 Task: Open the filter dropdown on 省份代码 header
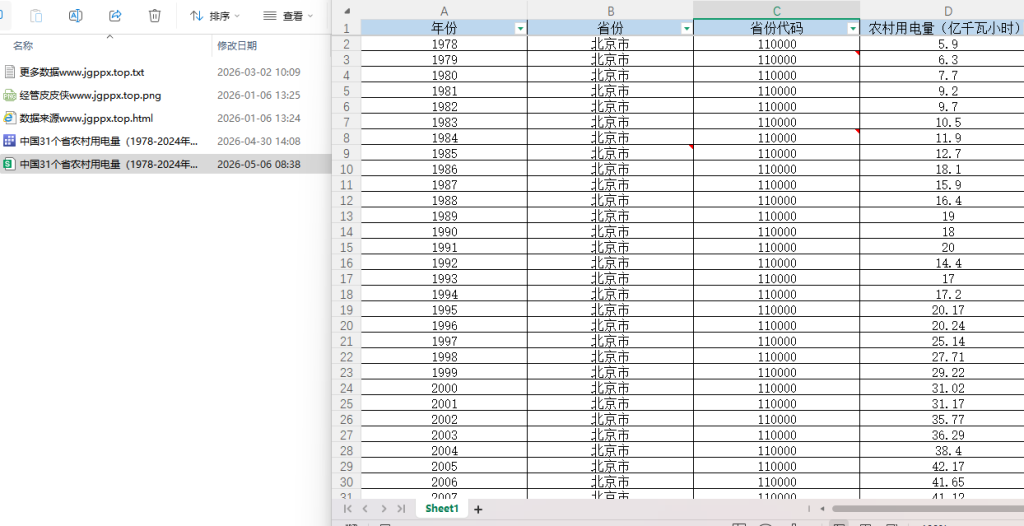pos(852,28)
